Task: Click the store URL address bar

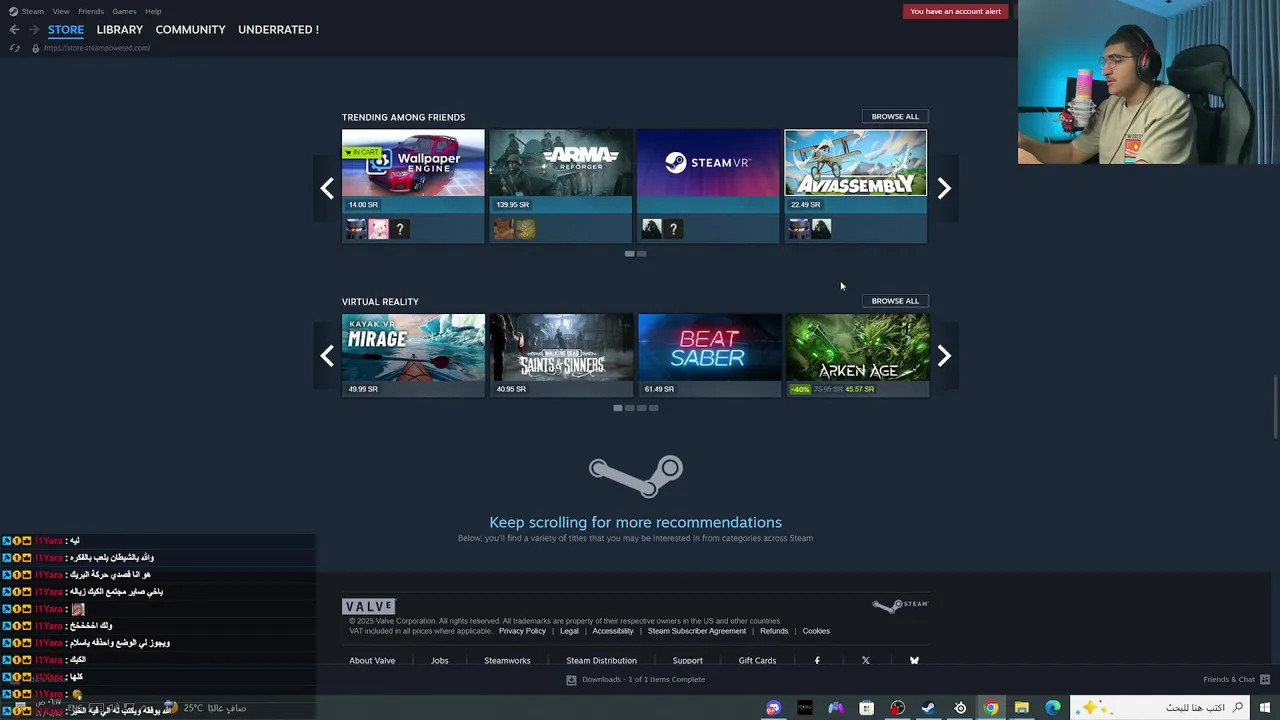Action: click(x=97, y=48)
